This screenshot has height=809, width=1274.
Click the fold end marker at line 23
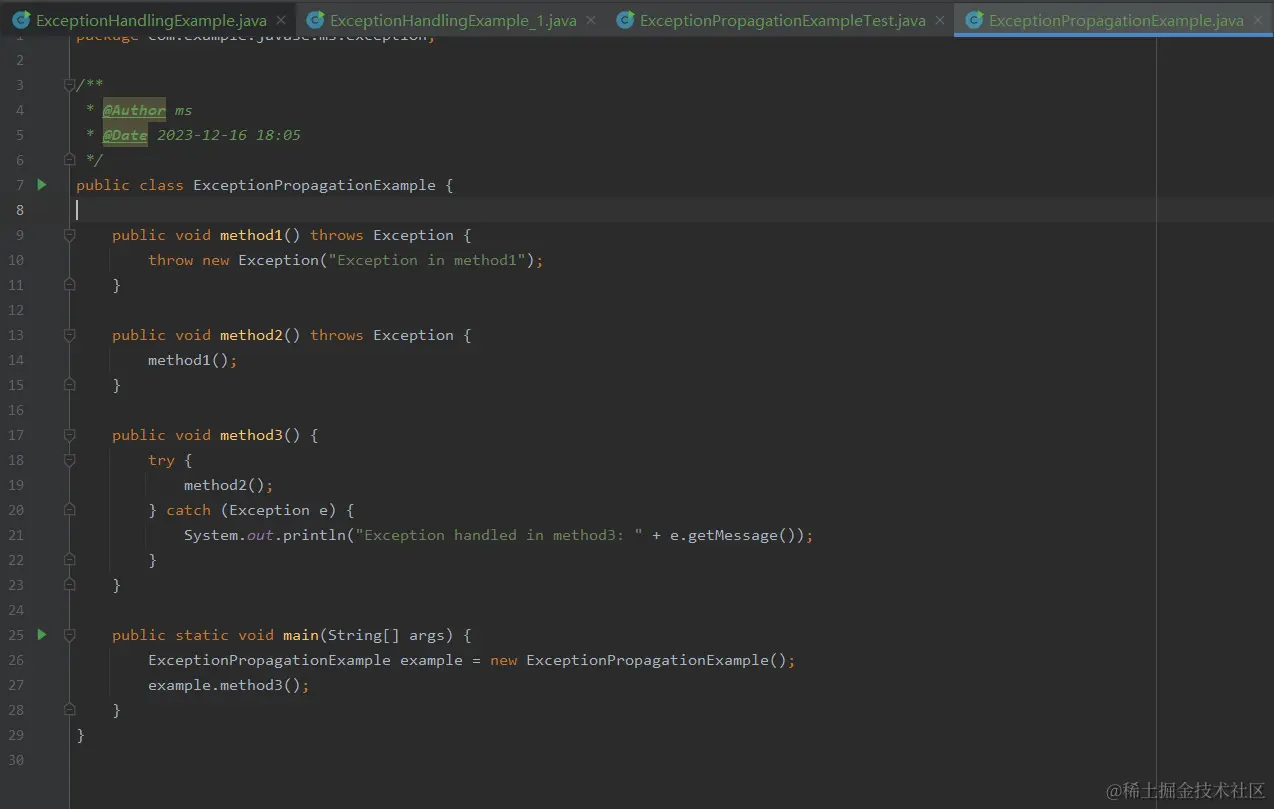69,584
